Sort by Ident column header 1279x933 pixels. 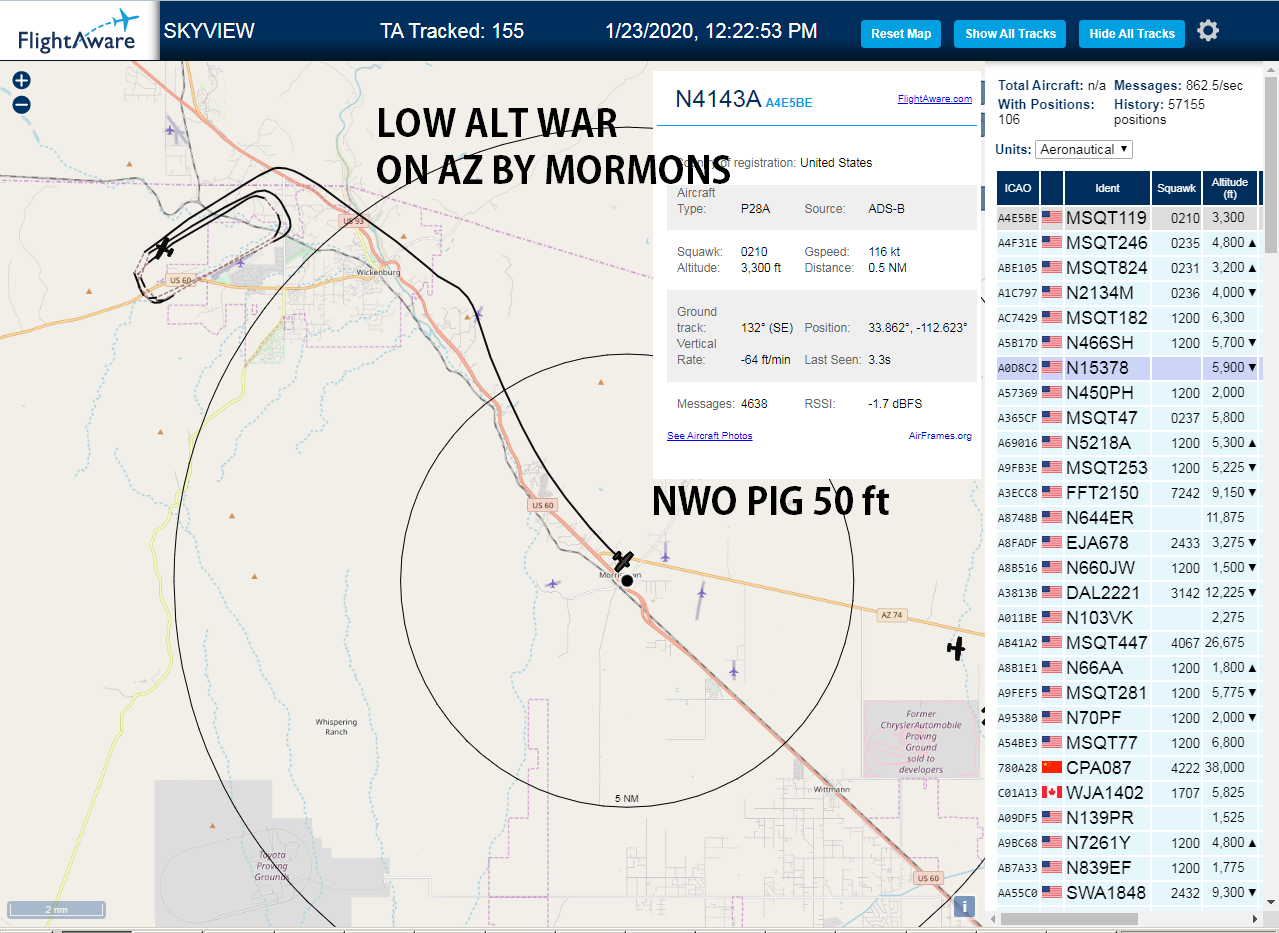point(1108,188)
